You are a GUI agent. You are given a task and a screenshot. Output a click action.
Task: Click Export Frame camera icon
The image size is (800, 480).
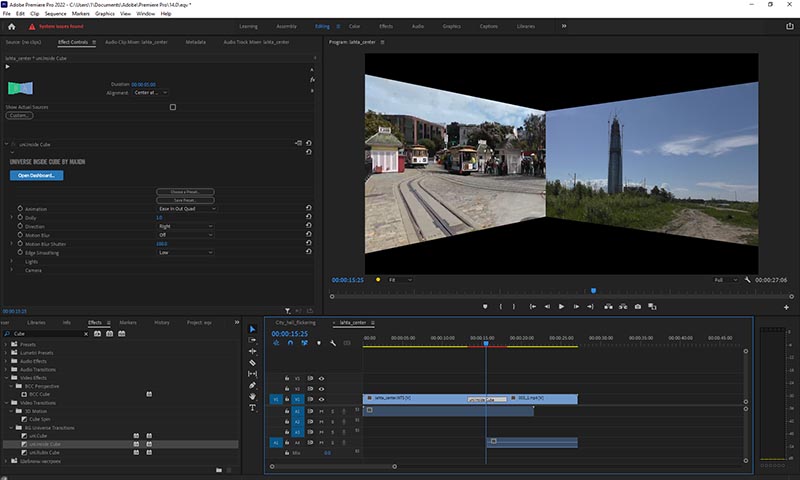click(638, 307)
